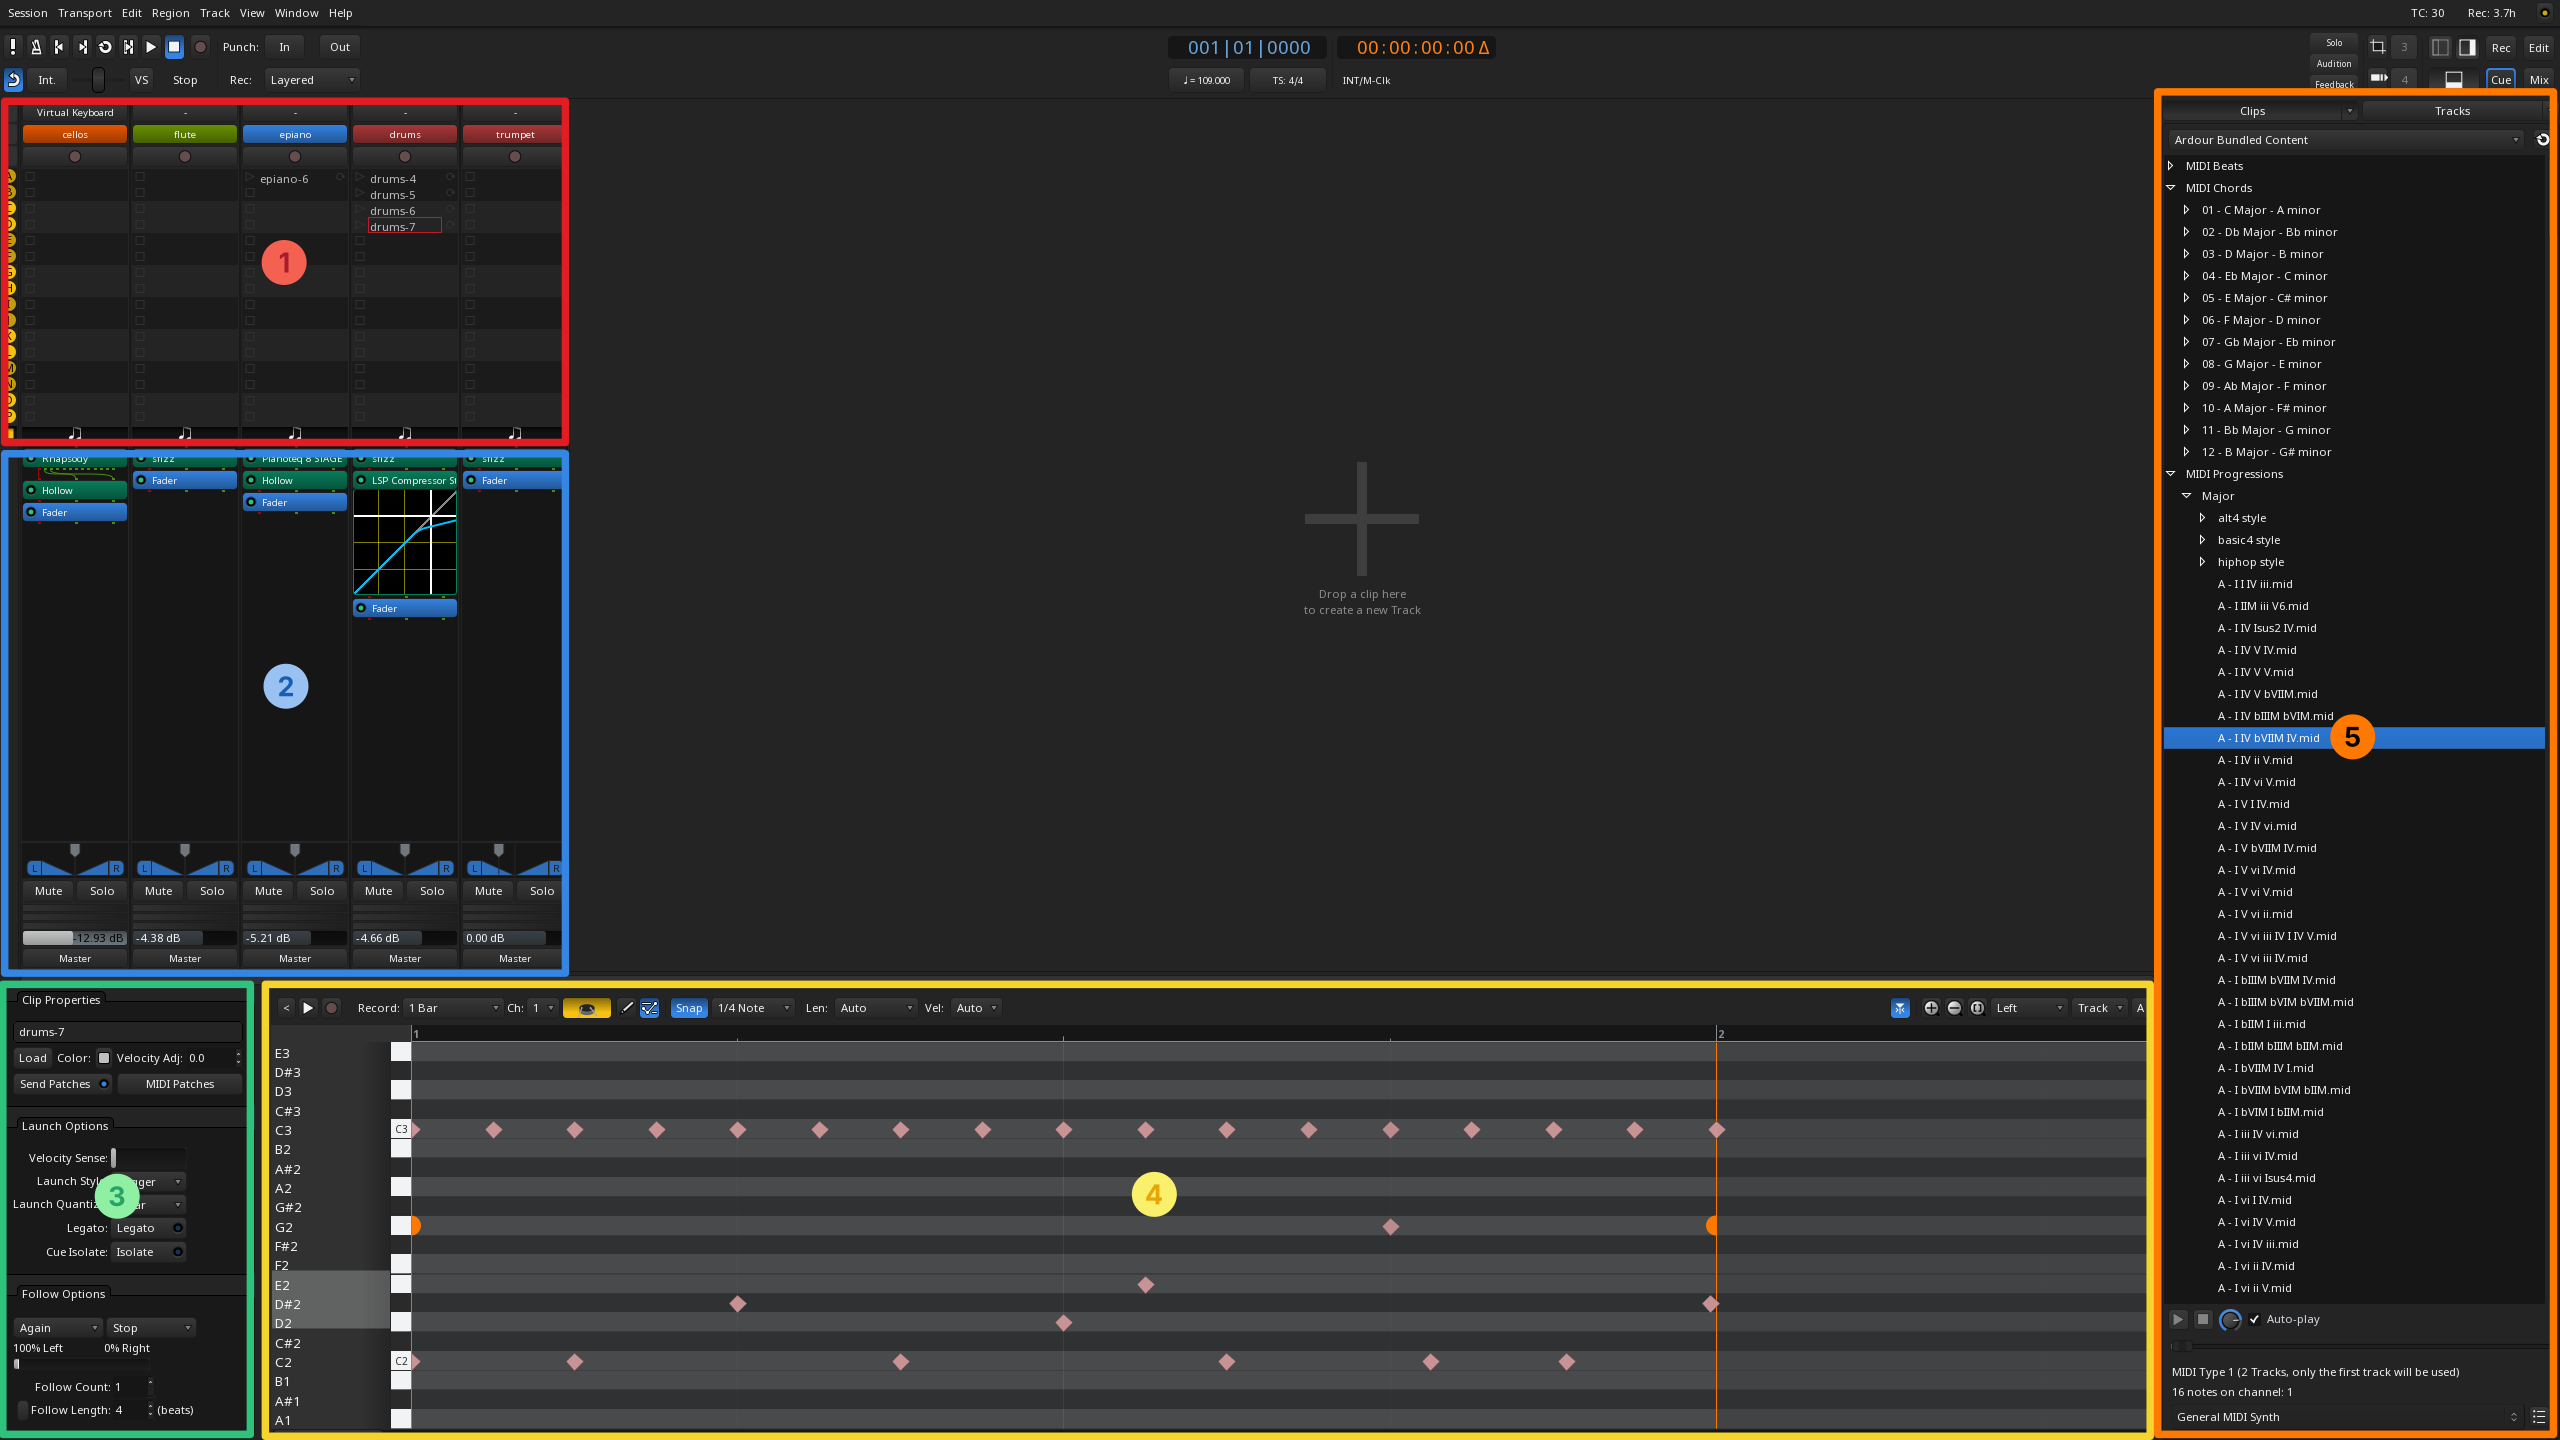Open the Region menu

(x=170, y=13)
